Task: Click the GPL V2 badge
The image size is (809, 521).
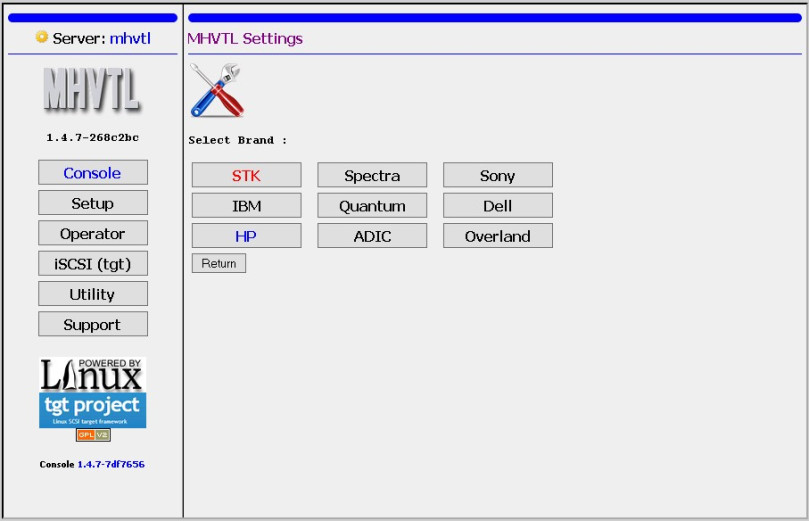Action: click(93, 435)
